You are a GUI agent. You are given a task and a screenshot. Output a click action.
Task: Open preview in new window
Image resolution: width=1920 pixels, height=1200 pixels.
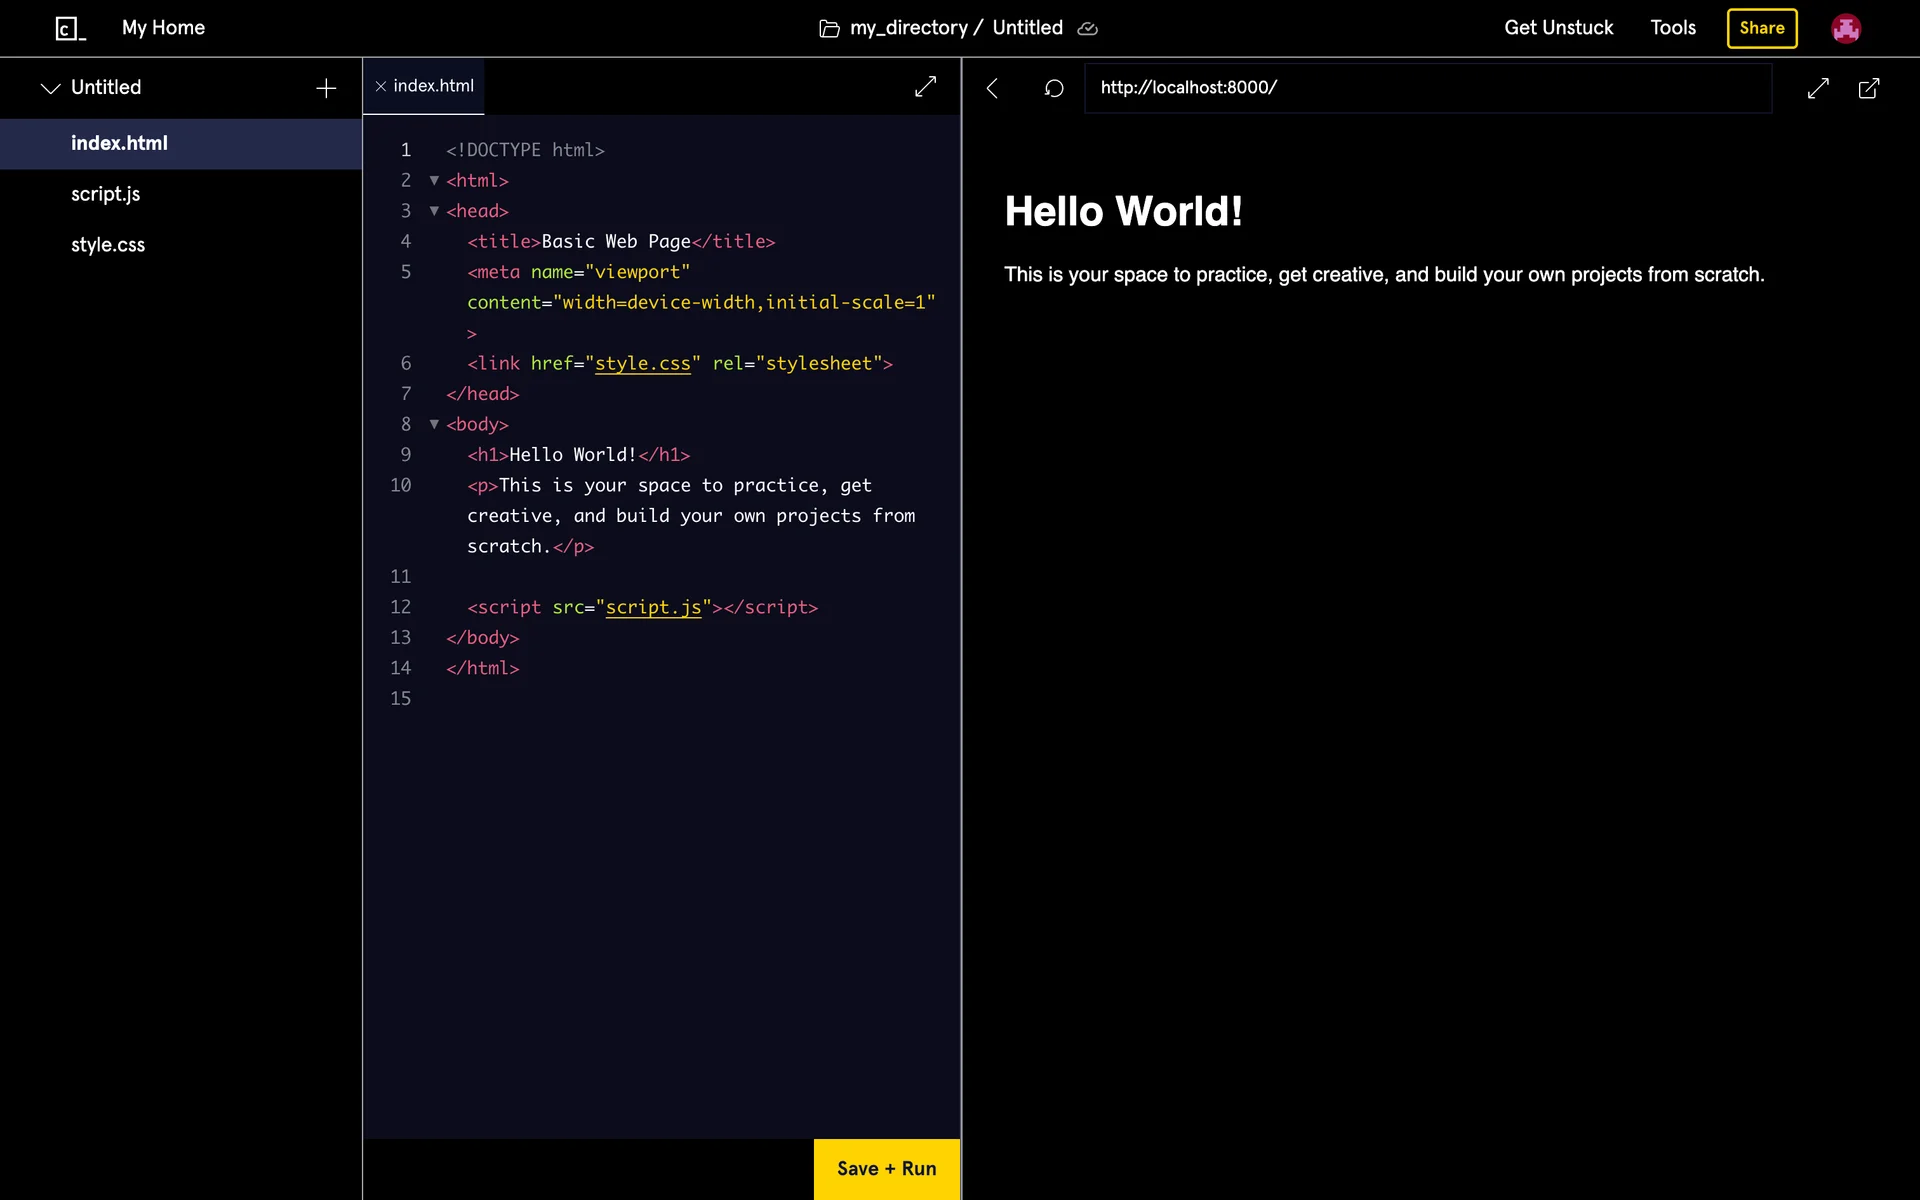(x=1868, y=88)
